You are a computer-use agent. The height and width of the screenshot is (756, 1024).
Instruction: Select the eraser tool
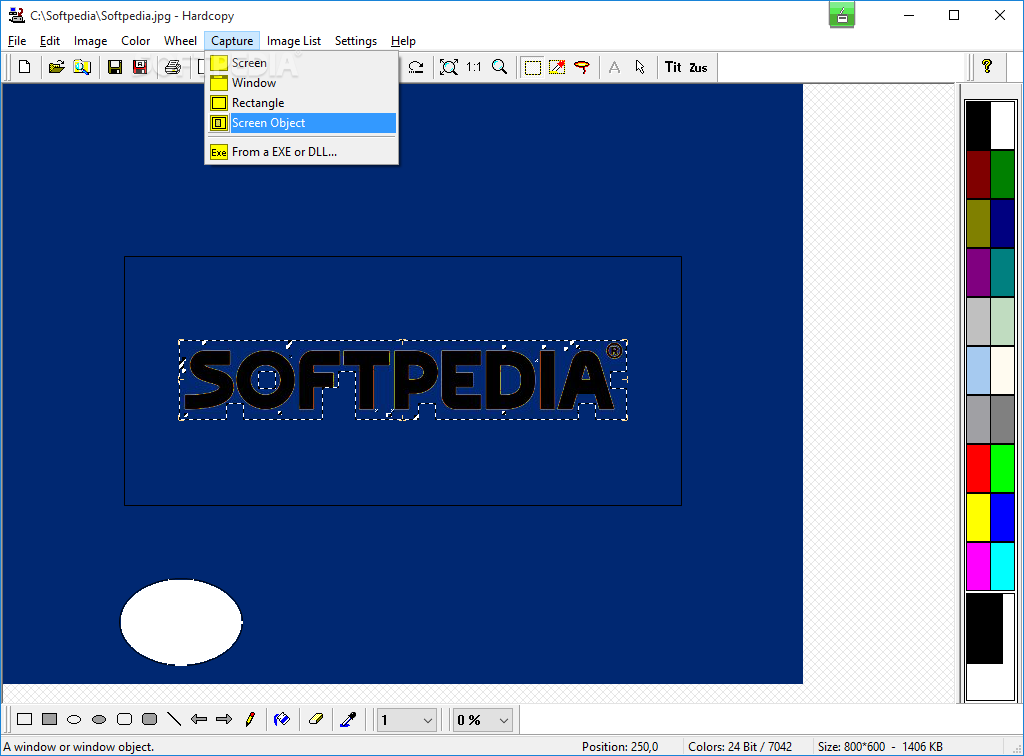(315, 719)
